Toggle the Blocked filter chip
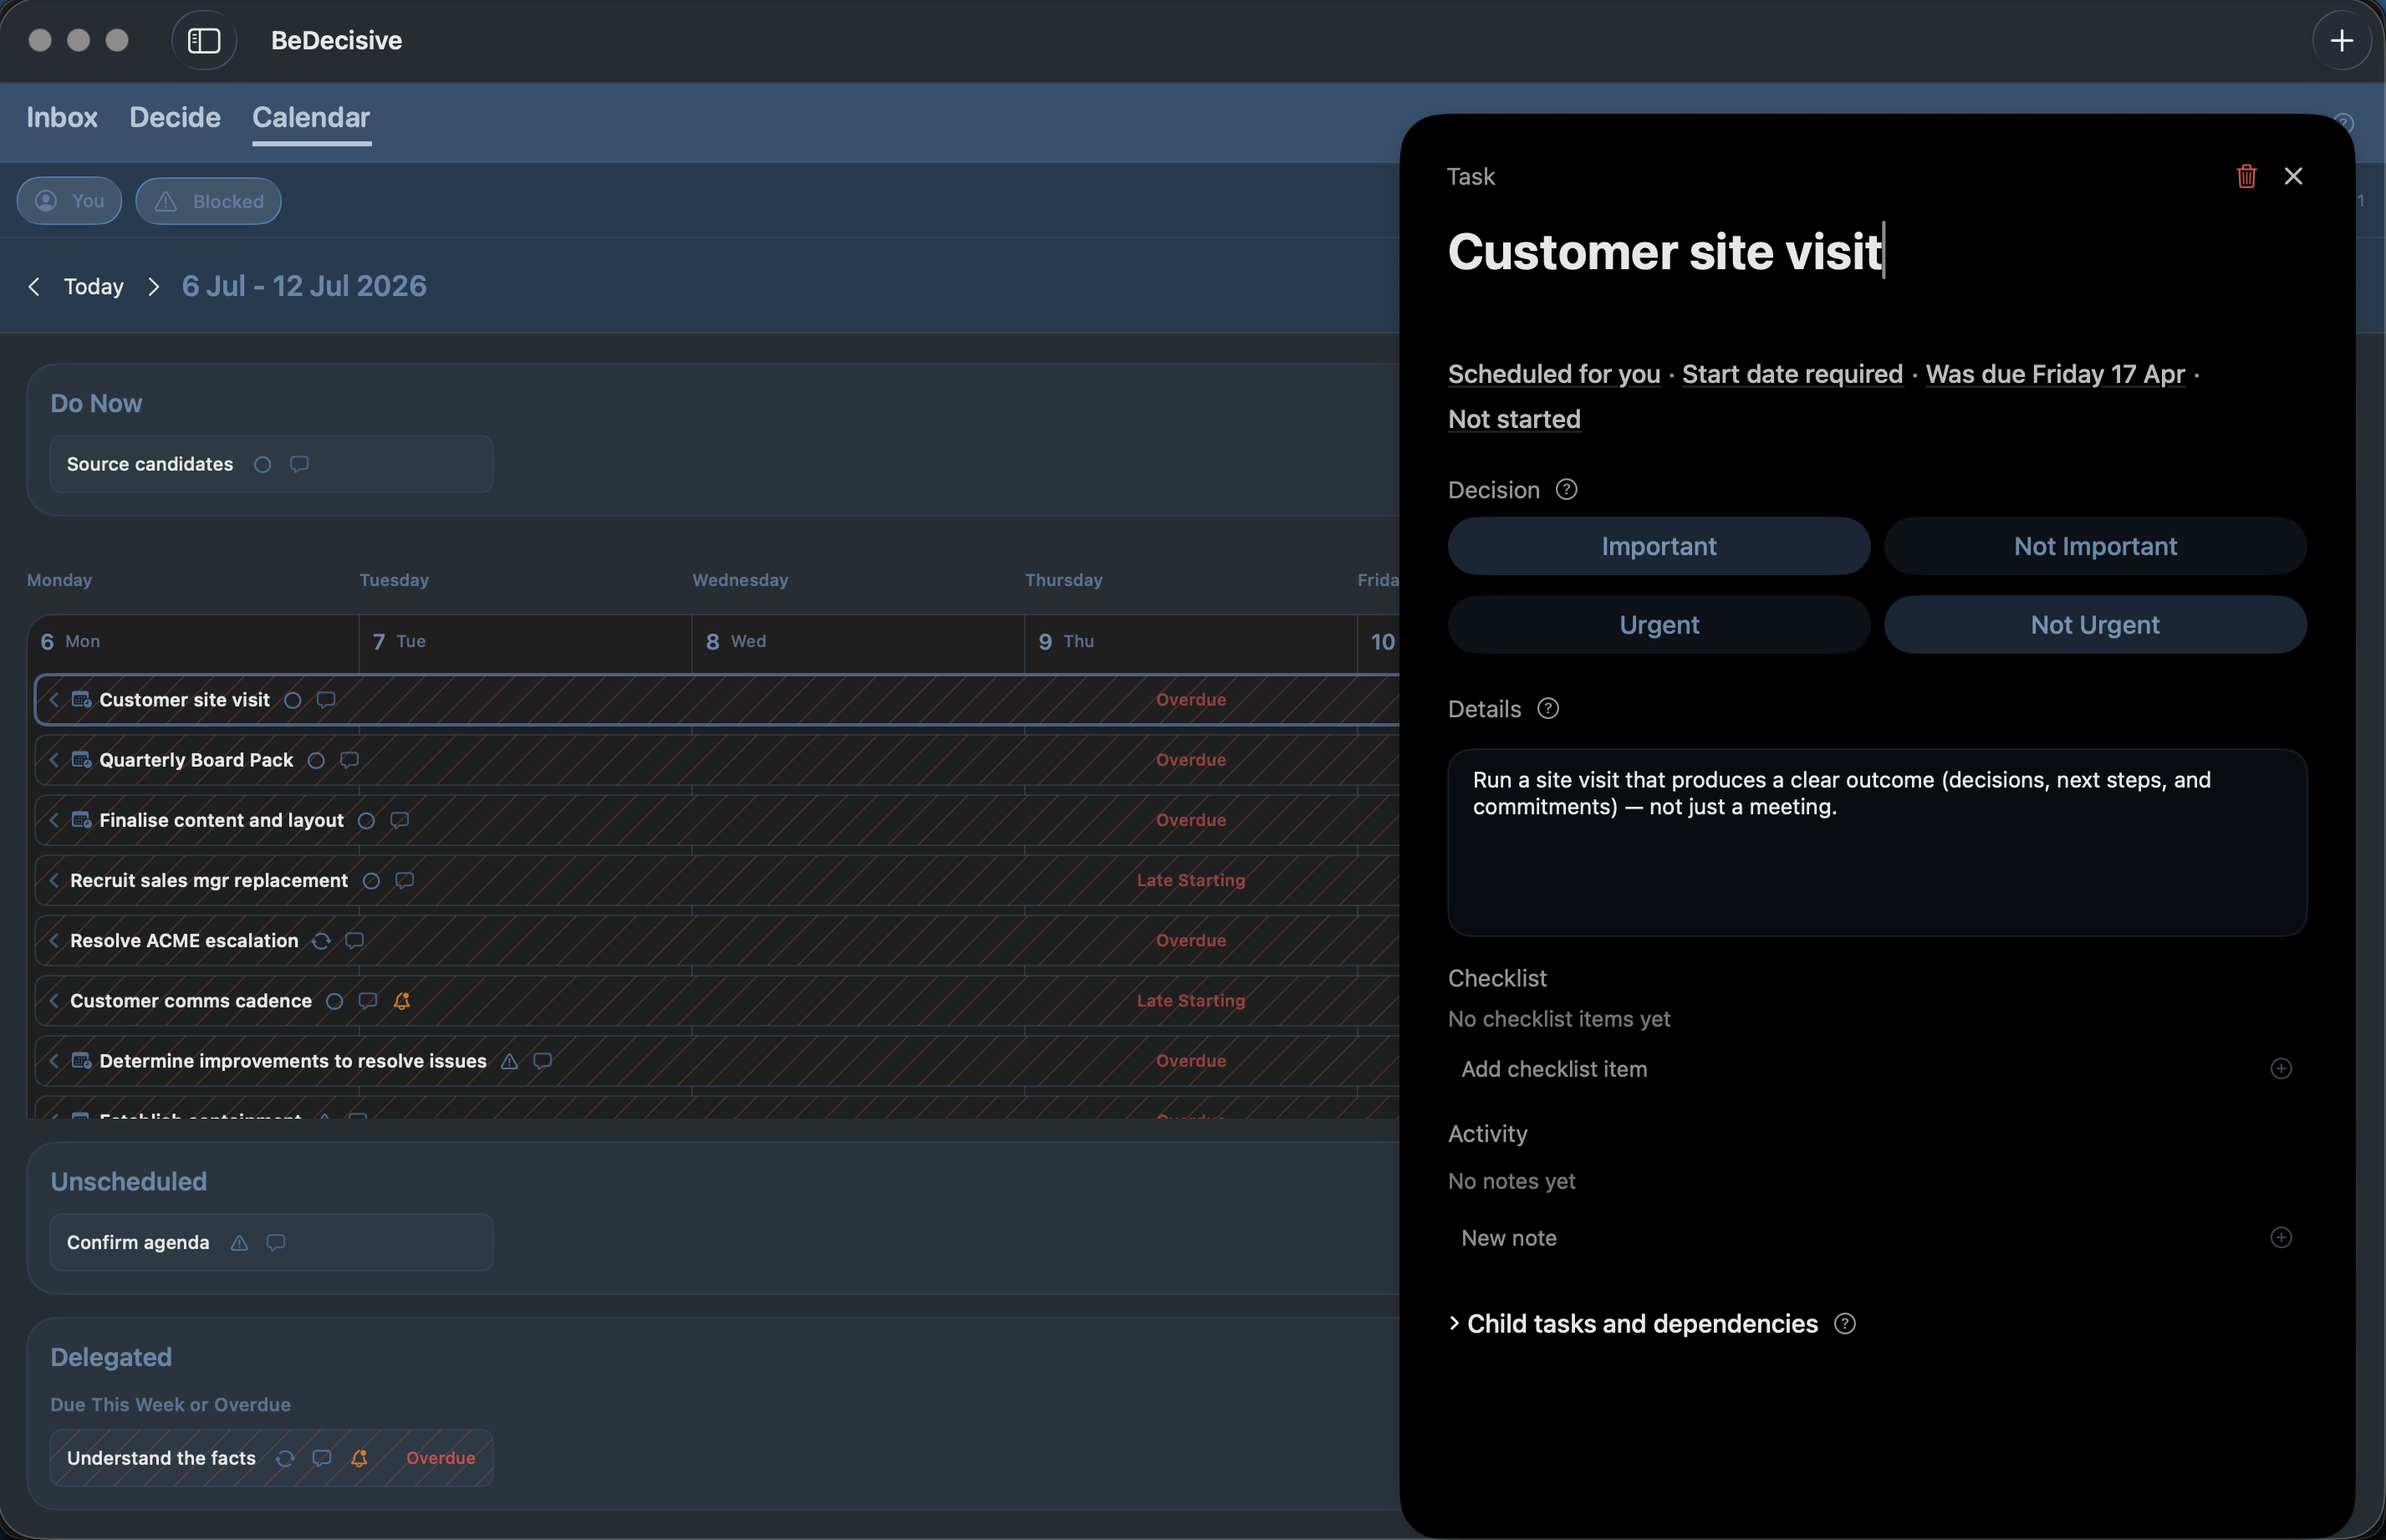Screen dimensions: 2386x1540 coord(208,201)
